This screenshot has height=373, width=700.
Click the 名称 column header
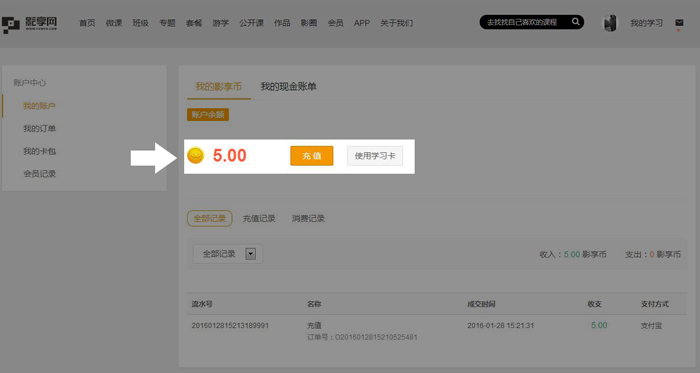point(314,304)
